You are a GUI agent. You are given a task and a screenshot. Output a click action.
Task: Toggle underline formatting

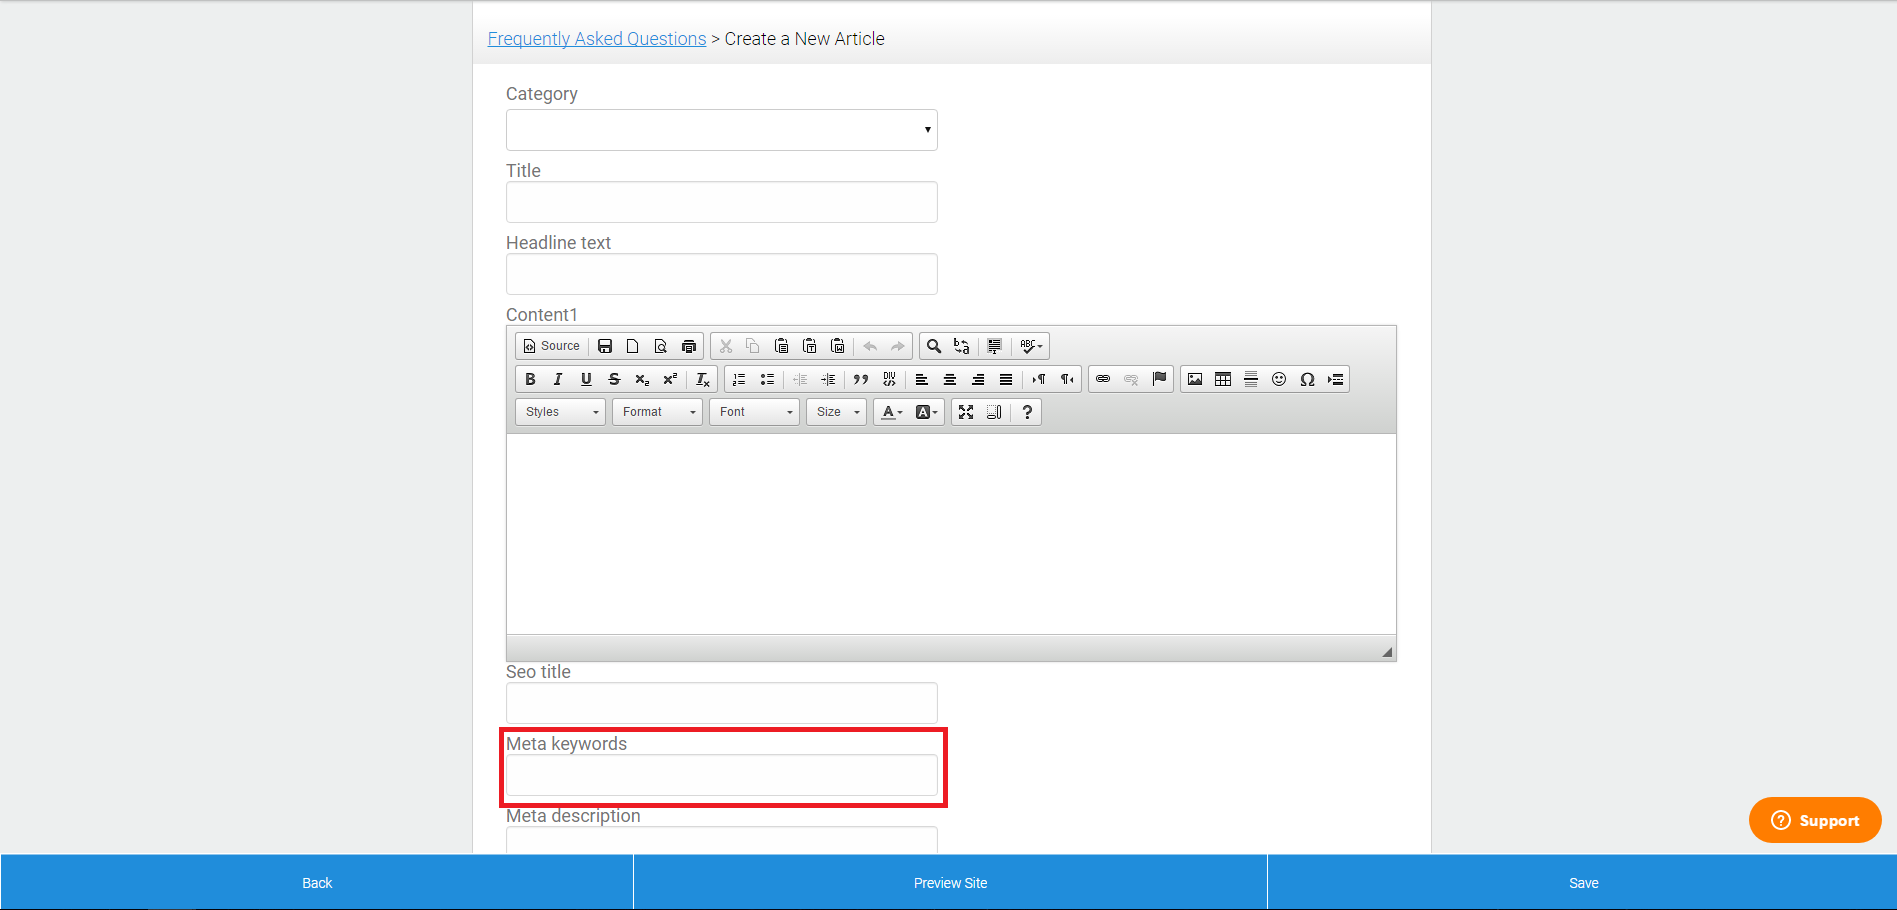(587, 379)
